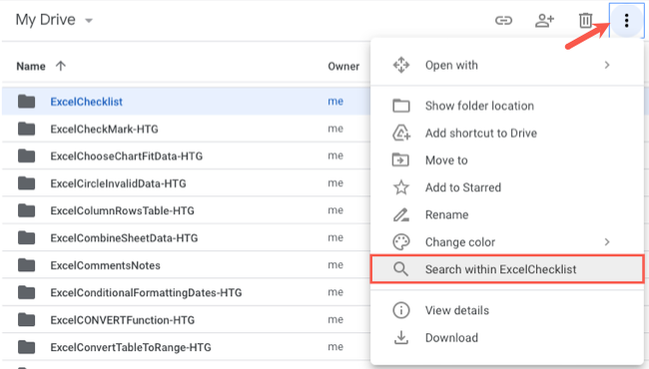Select the ExcelConvertTableToRange-HTG folder
The height and width of the screenshot is (369, 649).
coord(131,347)
